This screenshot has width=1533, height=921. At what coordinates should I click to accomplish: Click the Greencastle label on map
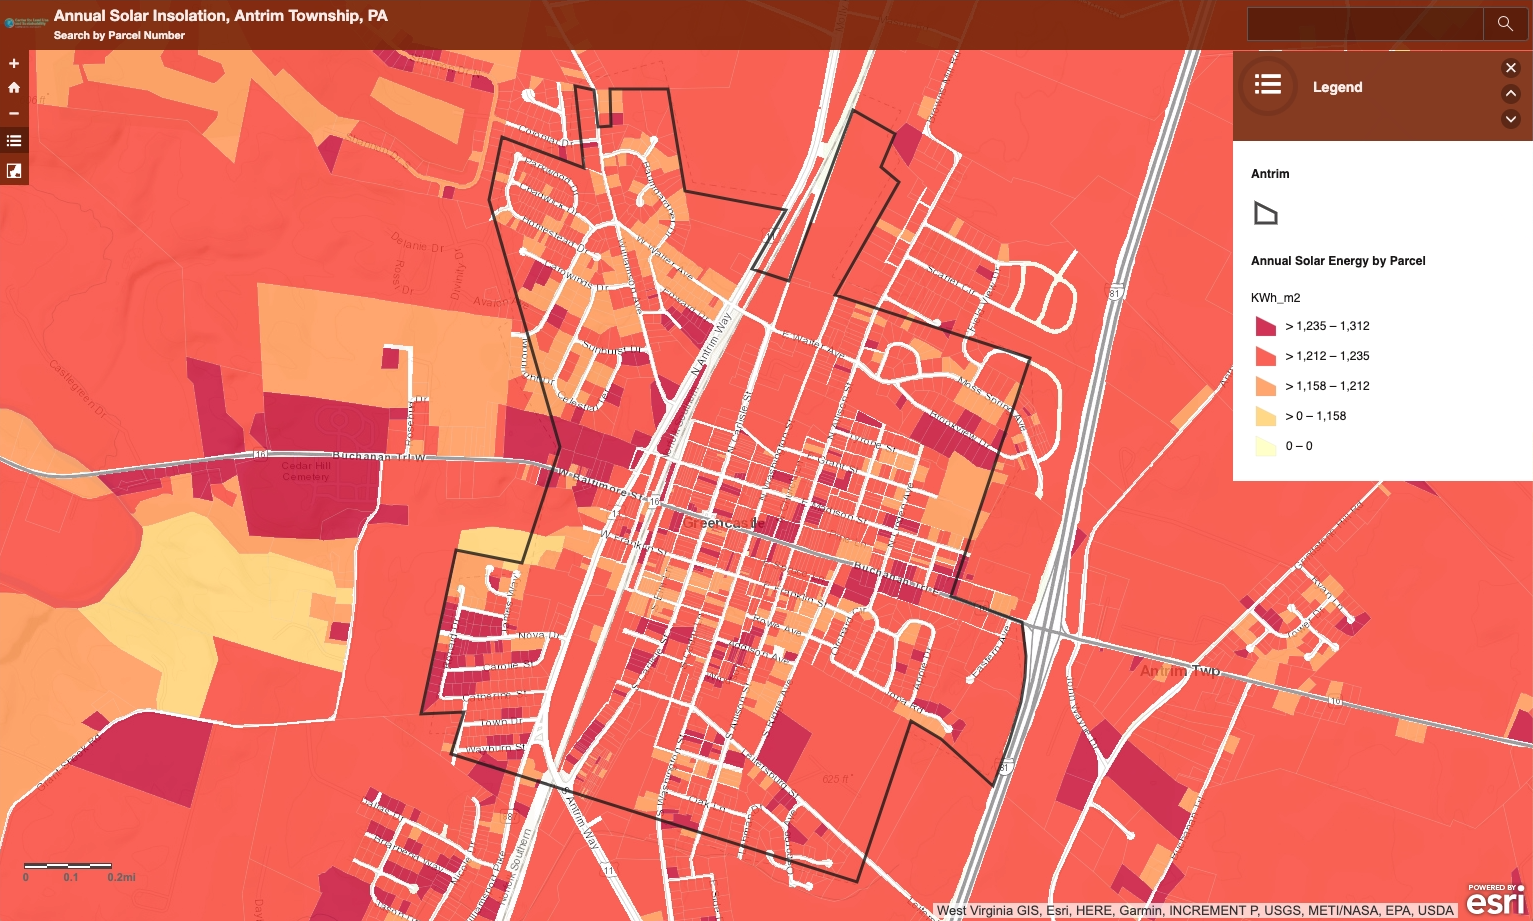724,523
